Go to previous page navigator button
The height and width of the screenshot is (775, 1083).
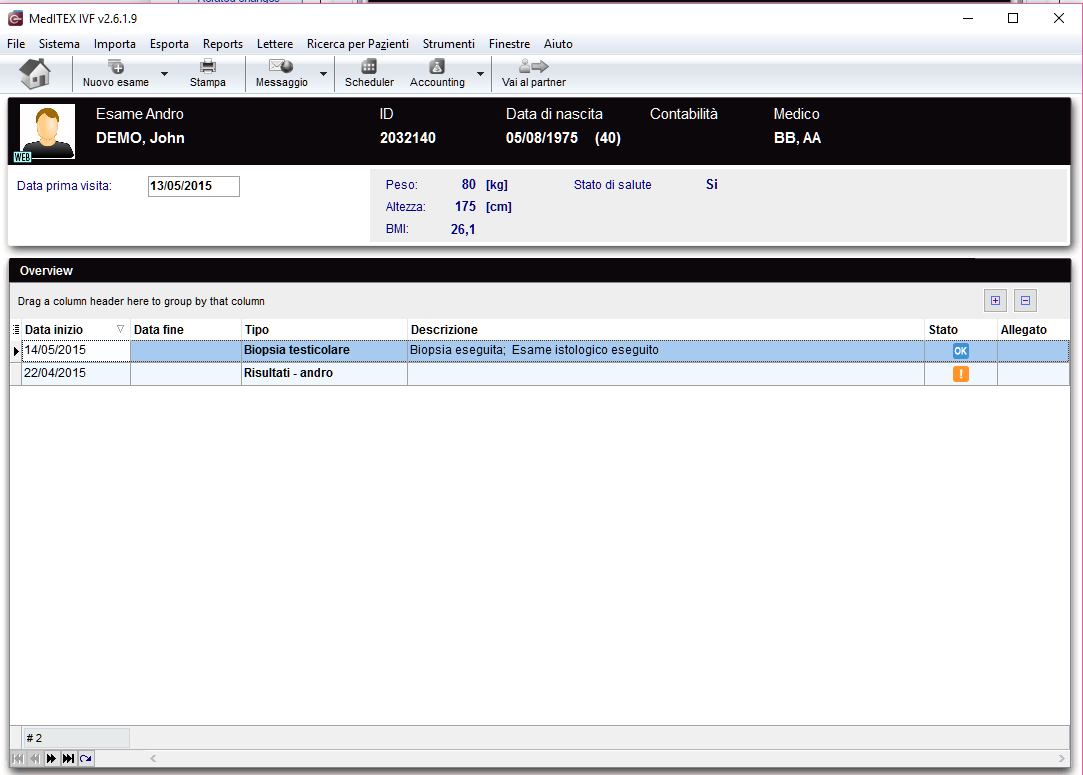tap(35, 758)
